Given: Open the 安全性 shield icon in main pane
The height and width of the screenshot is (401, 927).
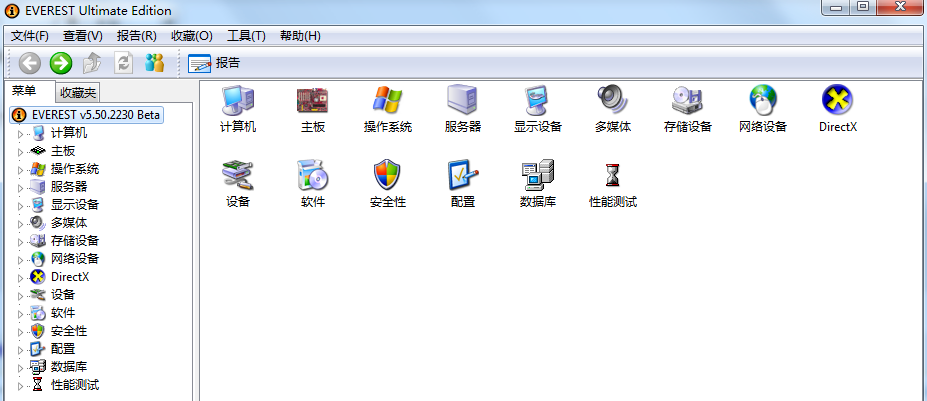Looking at the screenshot, I should (x=387, y=175).
